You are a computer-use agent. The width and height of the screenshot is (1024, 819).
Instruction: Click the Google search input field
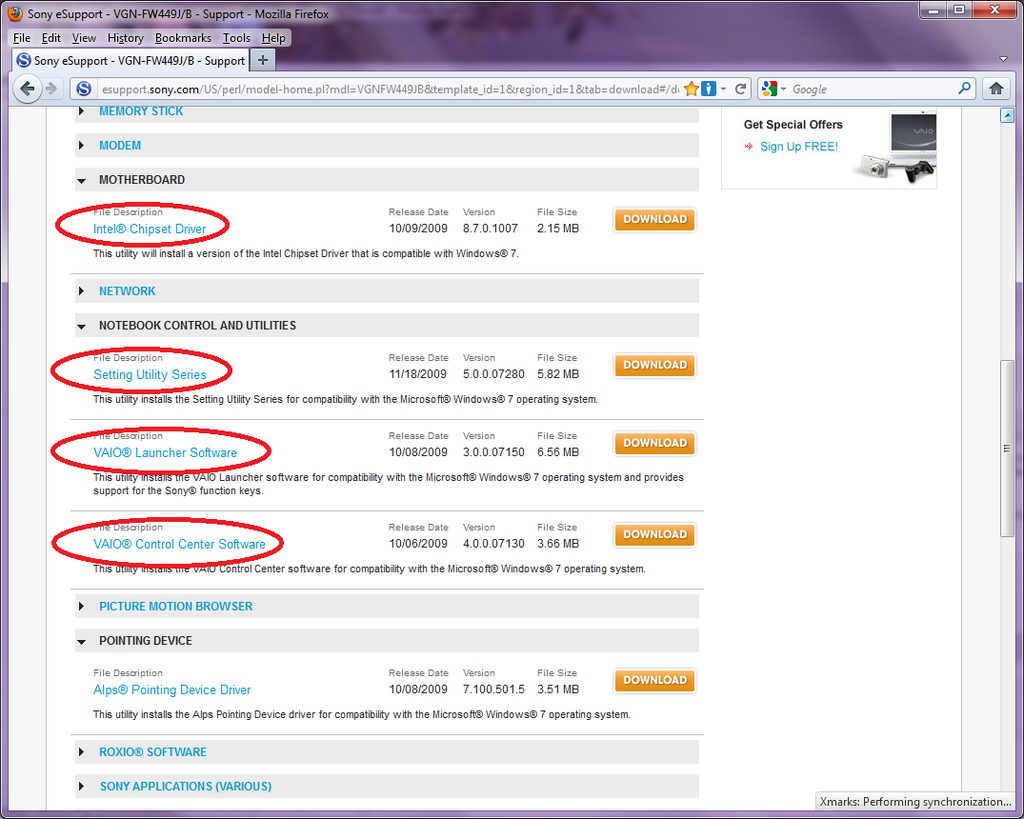pyautogui.click(x=872, y=89)
